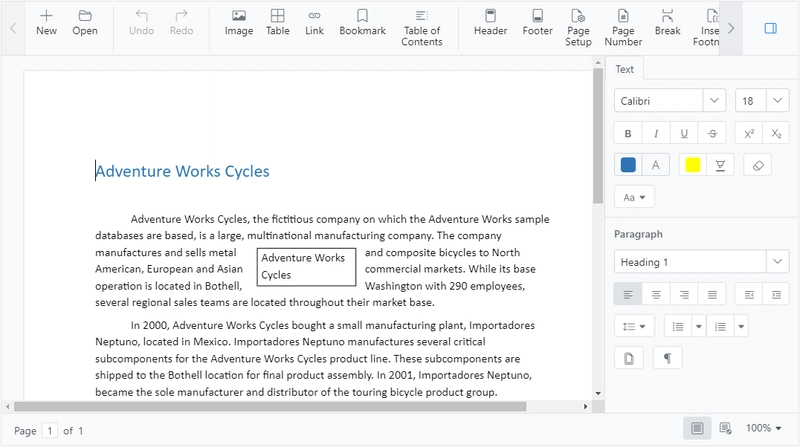The image size is (800, 447).
Task: Open the text highlight color picker
Action: point(720,165)
